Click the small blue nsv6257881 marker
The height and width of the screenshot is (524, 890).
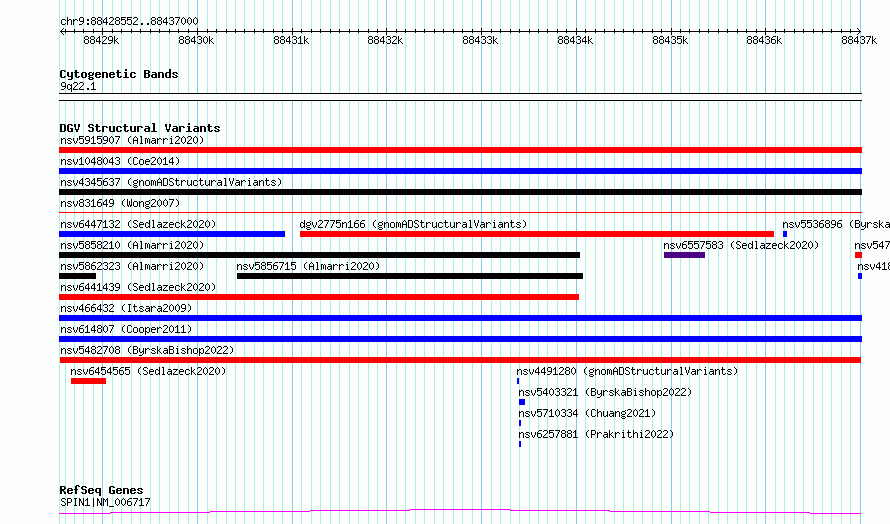(520, 444)
